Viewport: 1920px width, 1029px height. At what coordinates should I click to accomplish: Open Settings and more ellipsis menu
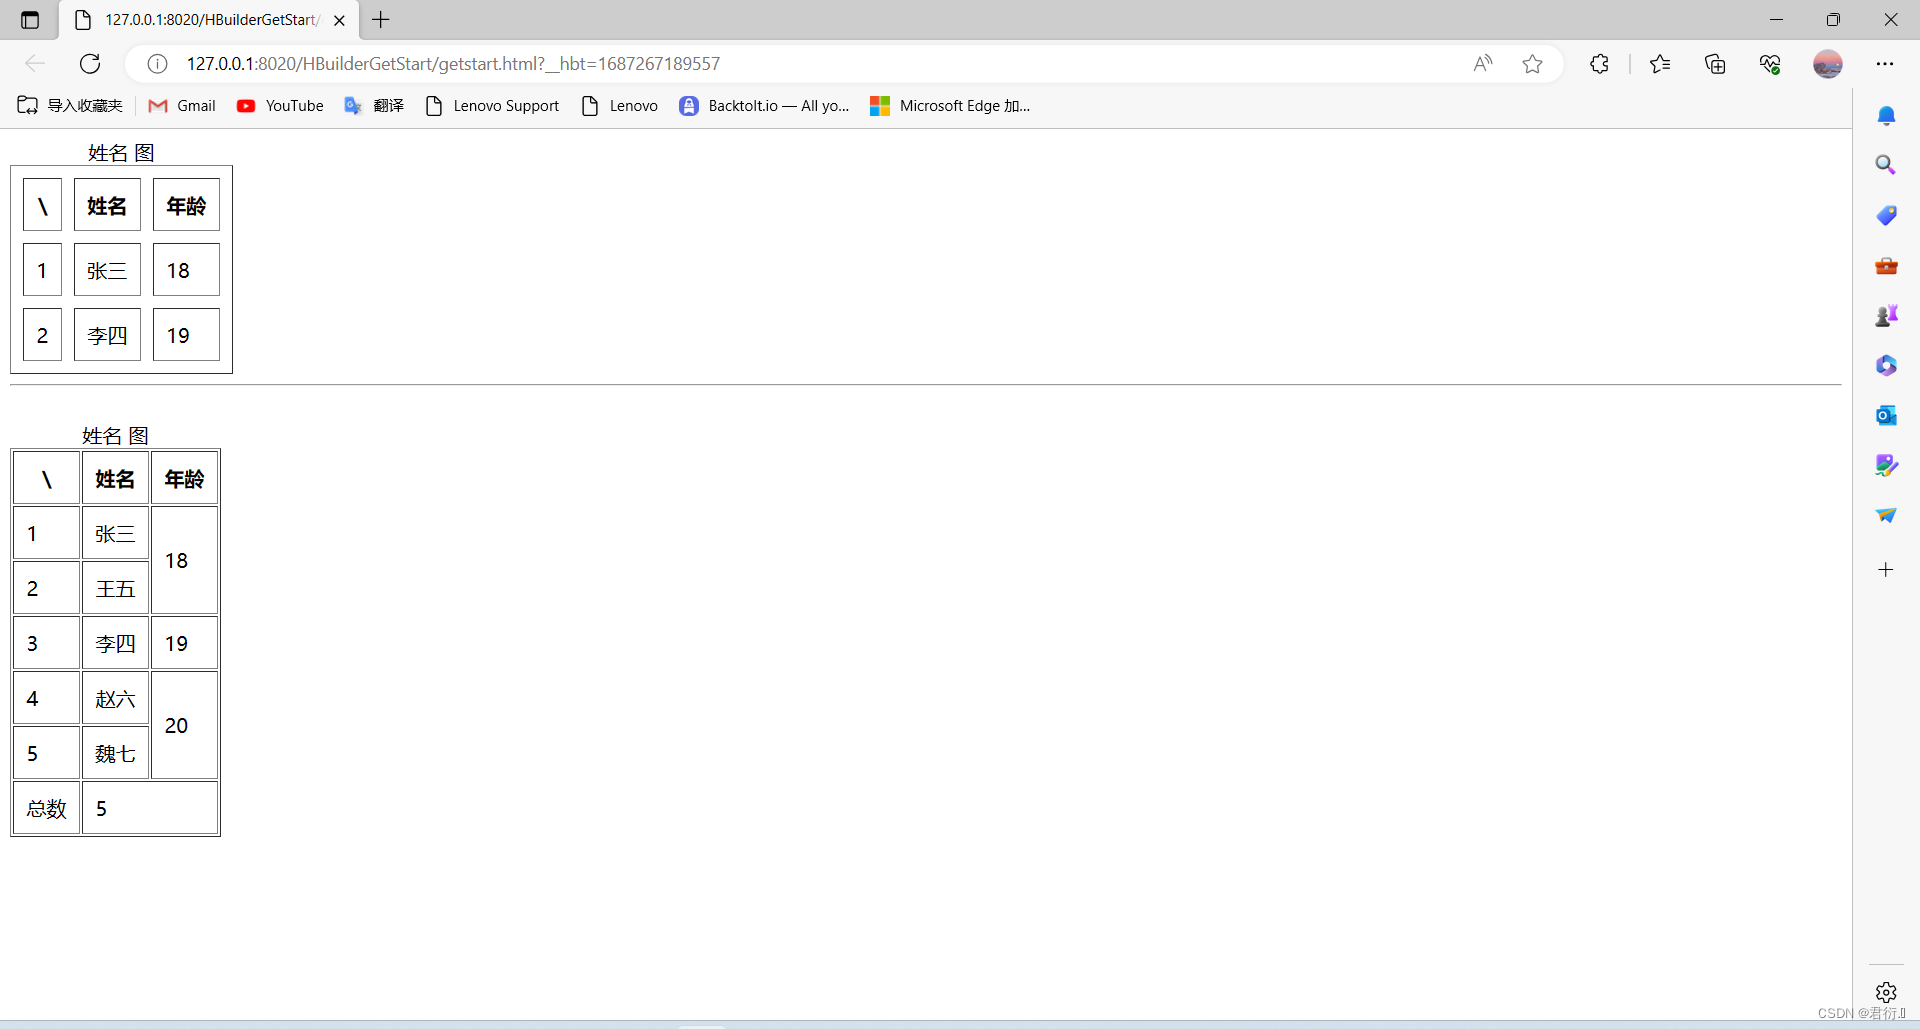[1885, 64]
